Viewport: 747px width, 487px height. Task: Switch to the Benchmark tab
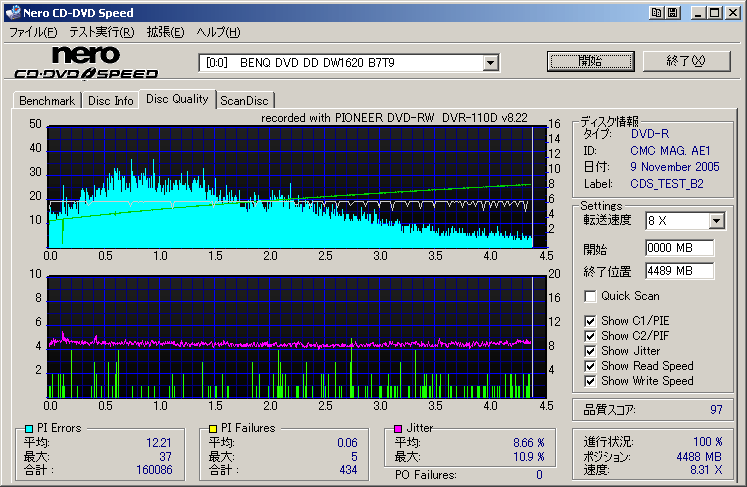pyautogui.click(x=47, y=101)
